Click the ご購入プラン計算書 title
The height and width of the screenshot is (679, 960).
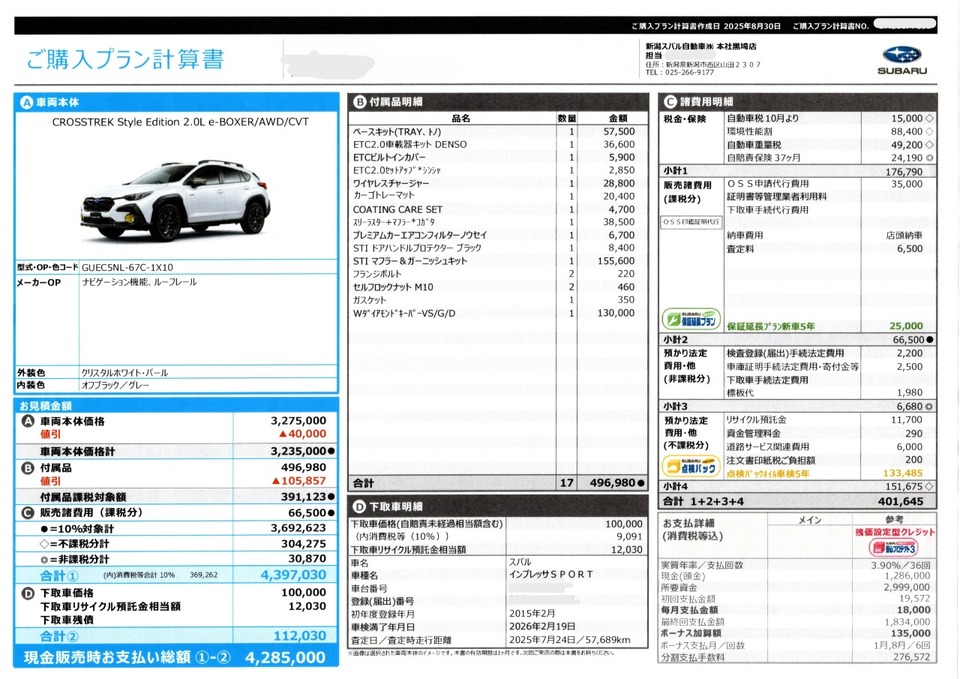click(126, 59)
